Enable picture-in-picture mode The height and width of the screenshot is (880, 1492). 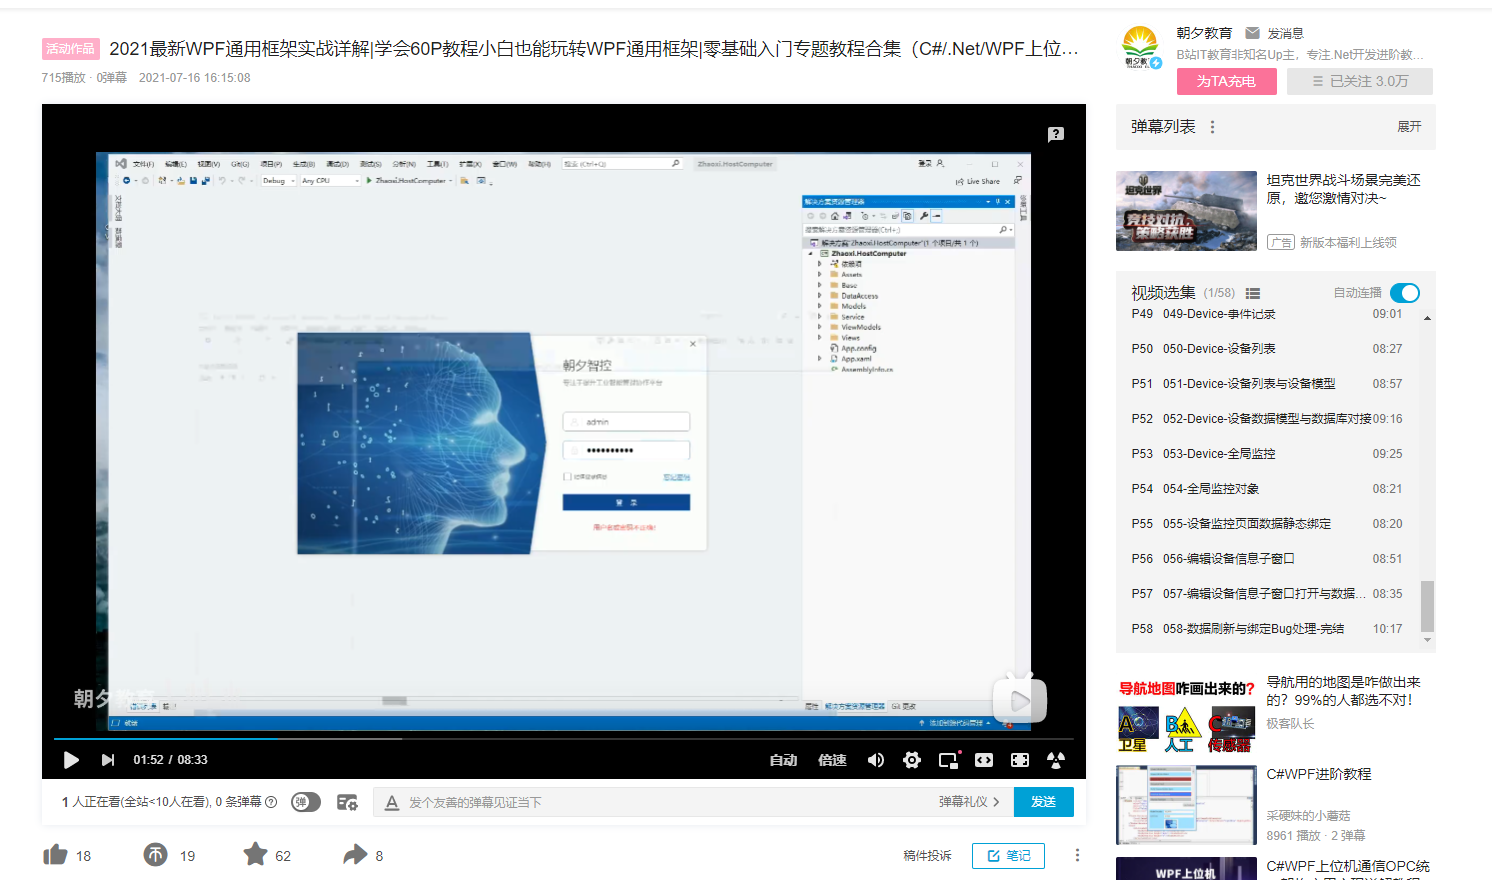coord(949,760)
